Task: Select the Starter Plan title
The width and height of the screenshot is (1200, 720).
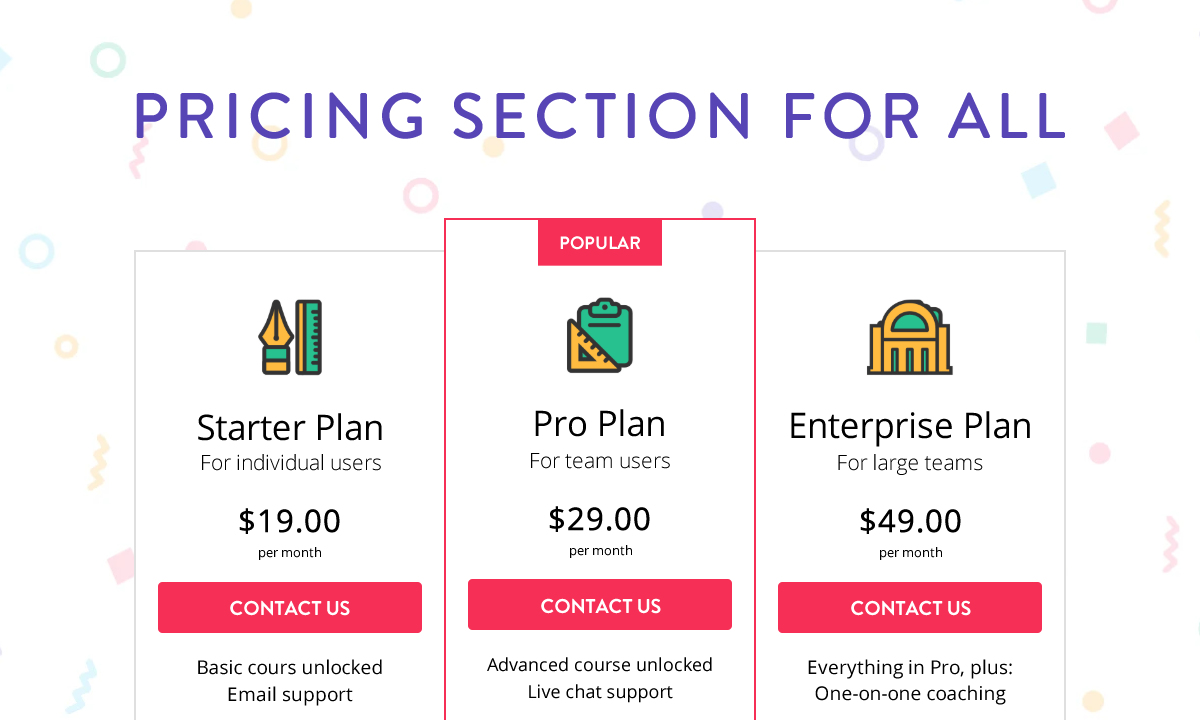Action: pos(290,427)
